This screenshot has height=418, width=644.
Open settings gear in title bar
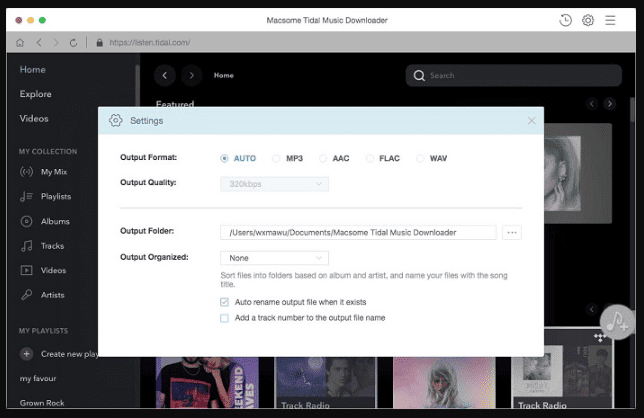coord(588,20)
